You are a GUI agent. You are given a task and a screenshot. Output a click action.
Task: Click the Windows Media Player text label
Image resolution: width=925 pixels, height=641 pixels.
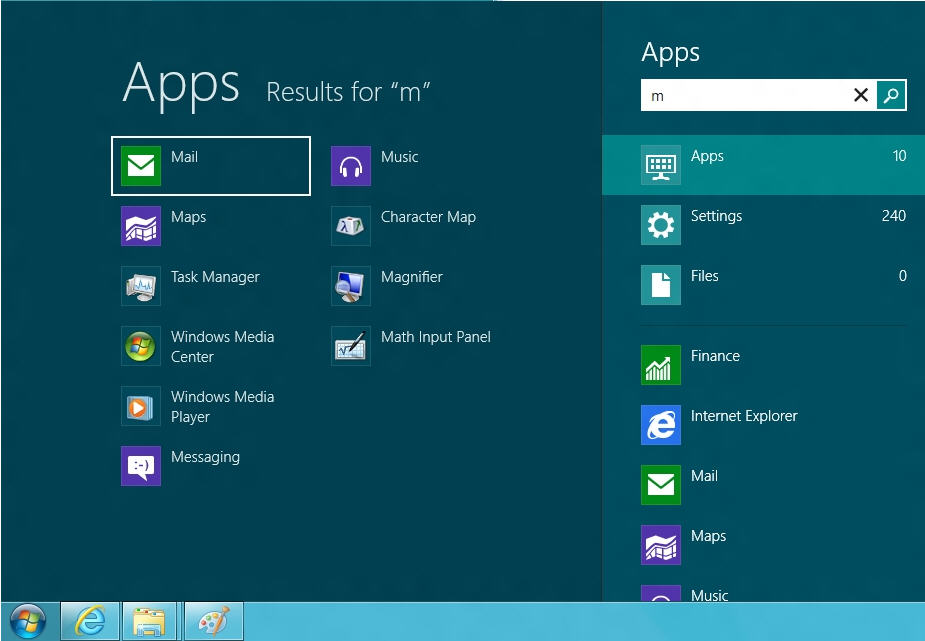click(222, 406)
